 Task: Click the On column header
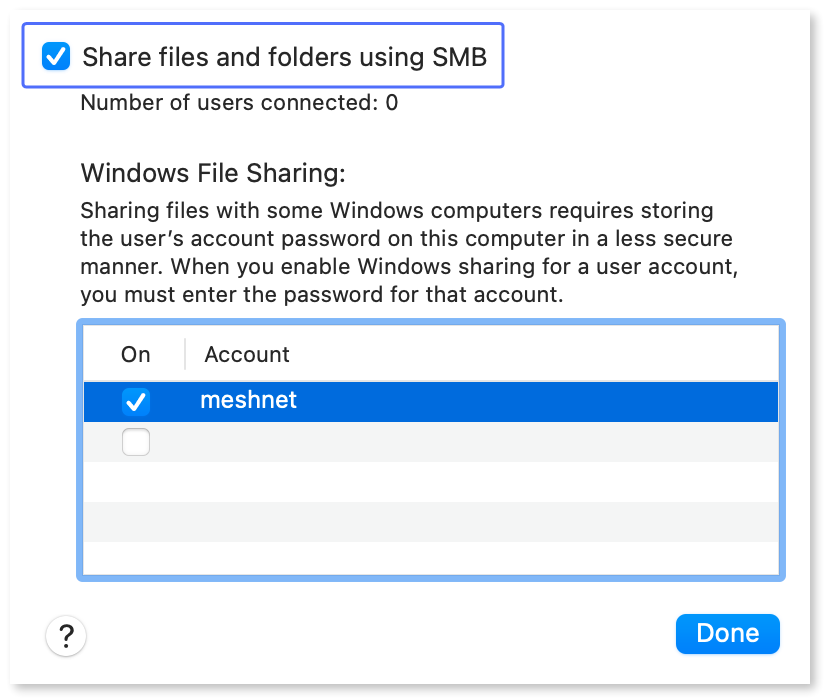[x=135, y=354]
